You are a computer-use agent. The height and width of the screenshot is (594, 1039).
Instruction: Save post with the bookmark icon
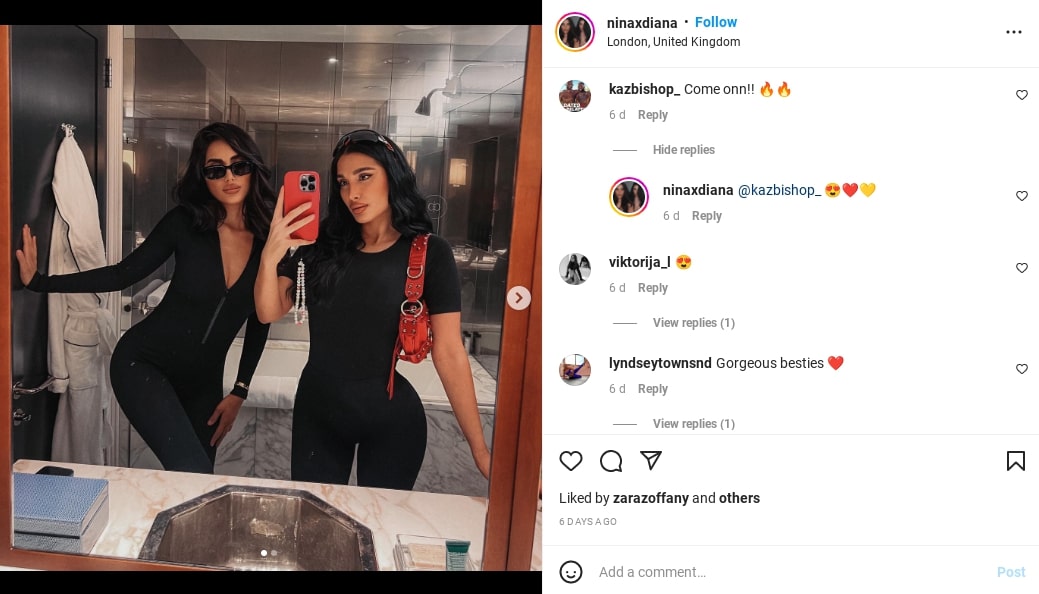click(x=1016, y=461)
